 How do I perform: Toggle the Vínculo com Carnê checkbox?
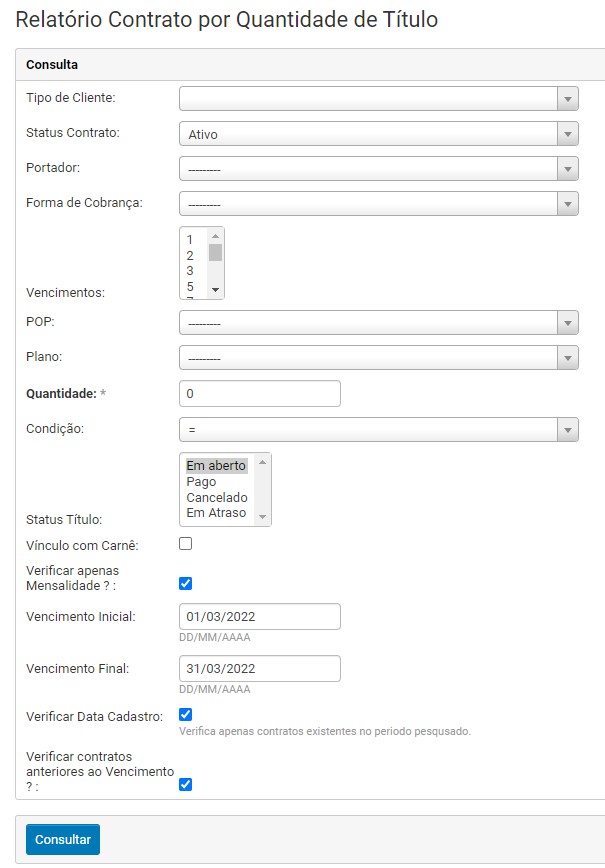pos(185,544)
